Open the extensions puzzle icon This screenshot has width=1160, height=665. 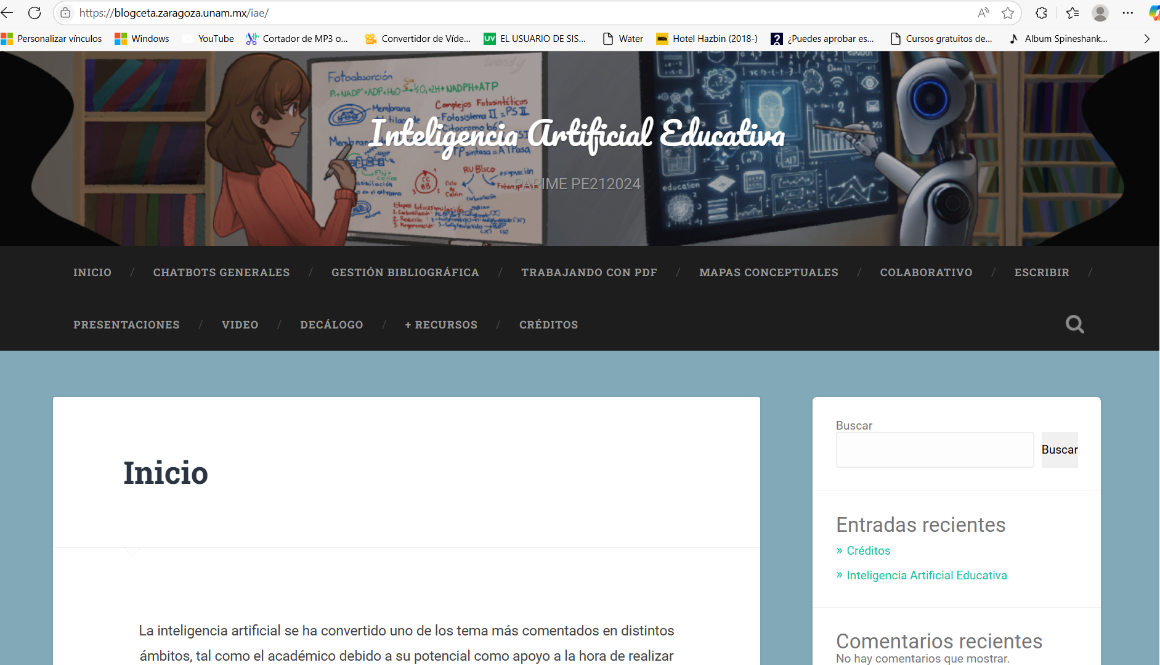click(x=1042, y=13)
